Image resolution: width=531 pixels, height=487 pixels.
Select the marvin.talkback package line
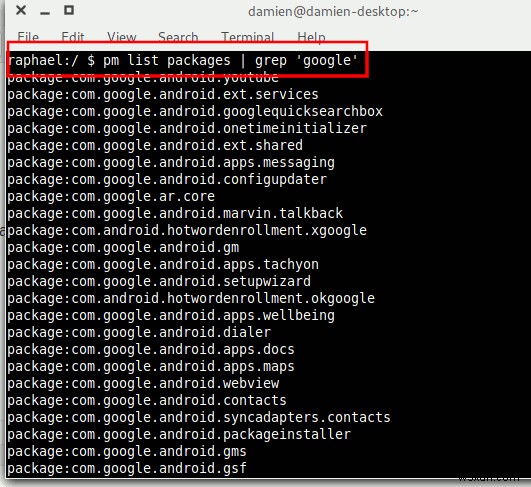coord(175,213)
